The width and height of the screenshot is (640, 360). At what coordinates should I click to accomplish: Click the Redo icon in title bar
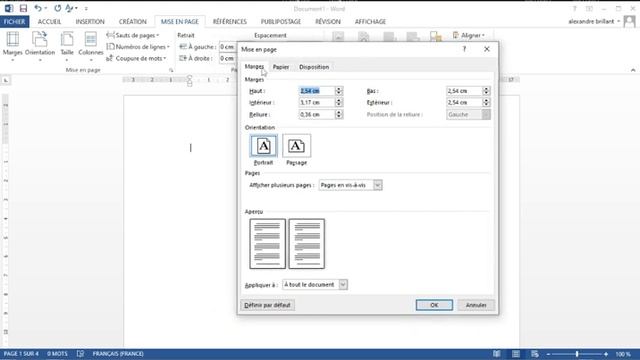pos(58,8)
